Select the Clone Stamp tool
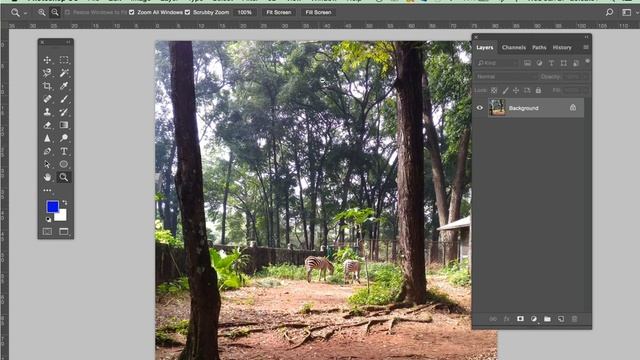Screen dimensions: 640x360 (x=47, y=112)
